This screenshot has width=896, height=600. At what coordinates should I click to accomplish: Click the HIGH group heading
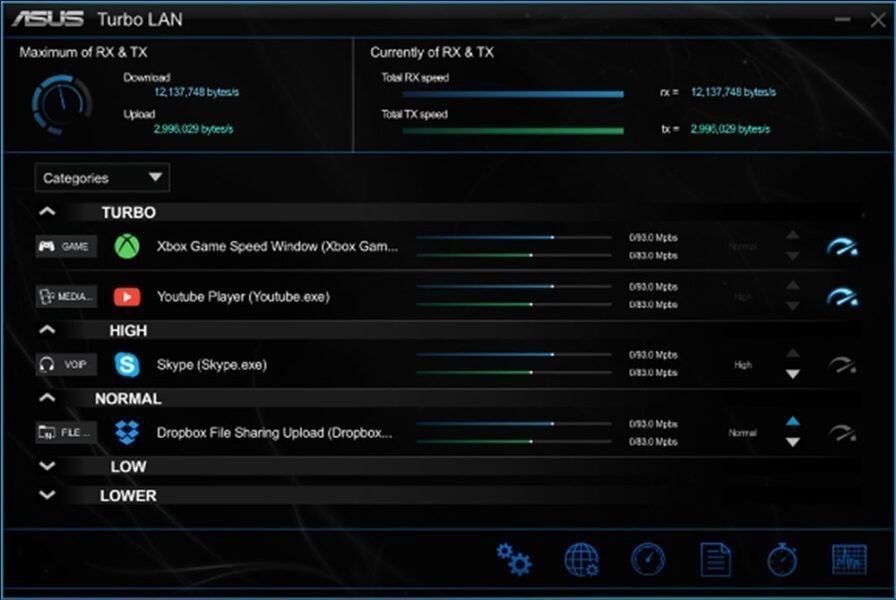129,330
